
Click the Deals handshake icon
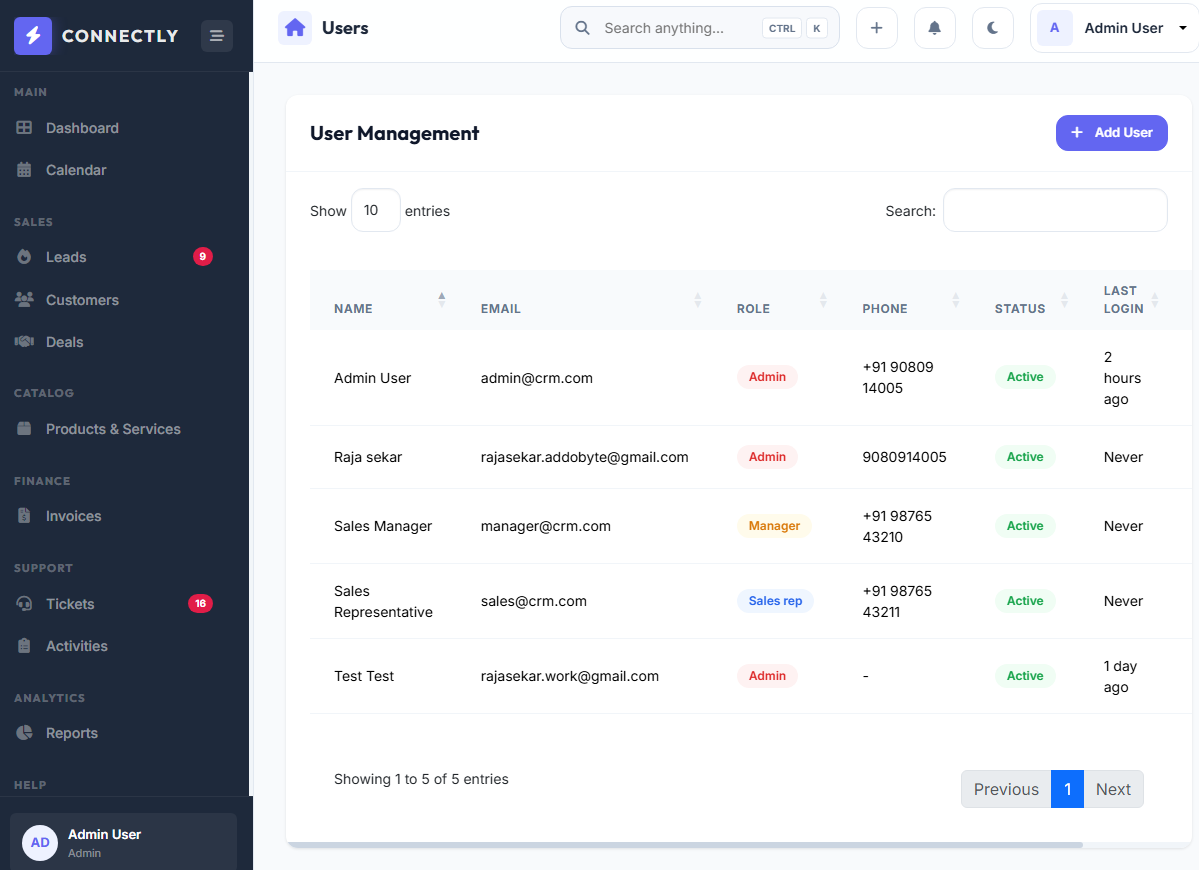click(24, 342)
